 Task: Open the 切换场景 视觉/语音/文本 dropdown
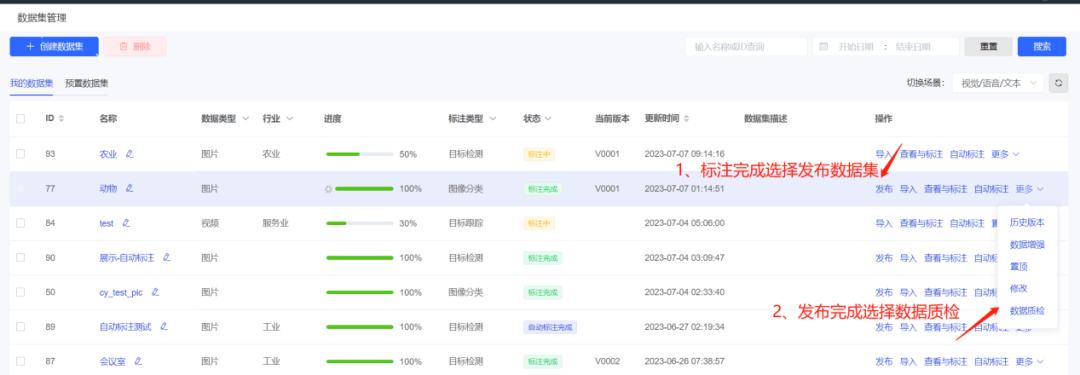coord(998,83)
